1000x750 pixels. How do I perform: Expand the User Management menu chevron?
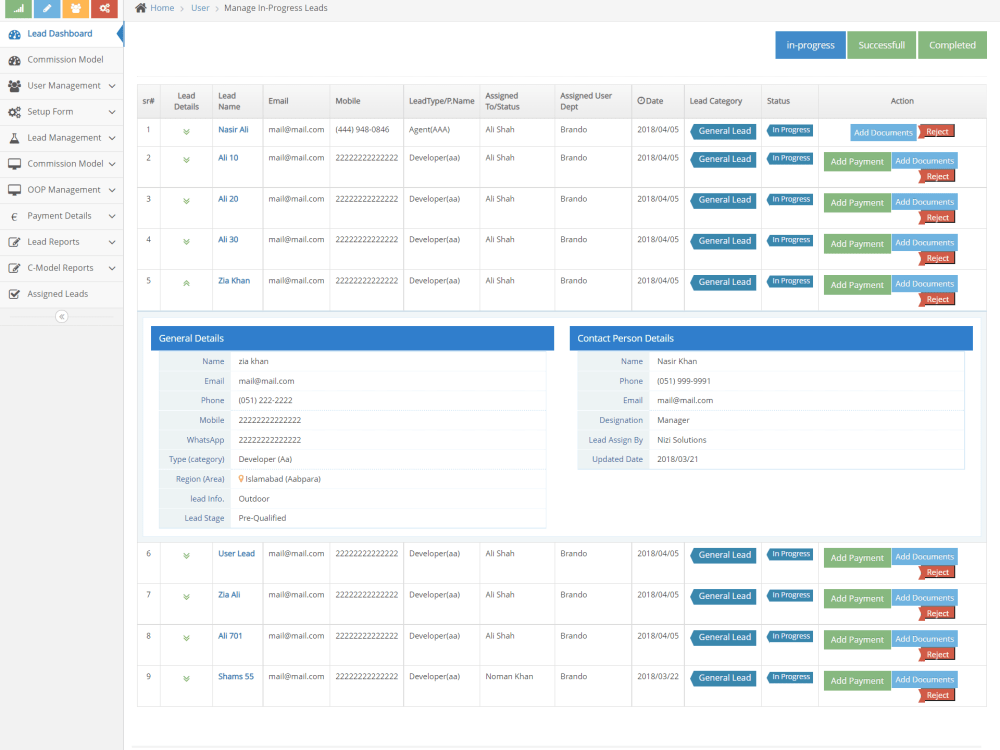tap(112, 86)
